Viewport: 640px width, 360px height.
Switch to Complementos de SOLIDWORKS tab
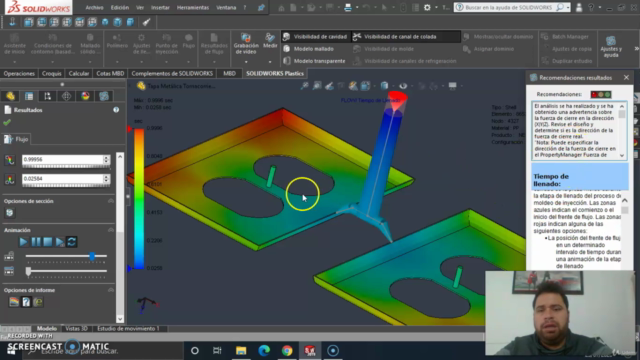(x=172, y=73)
